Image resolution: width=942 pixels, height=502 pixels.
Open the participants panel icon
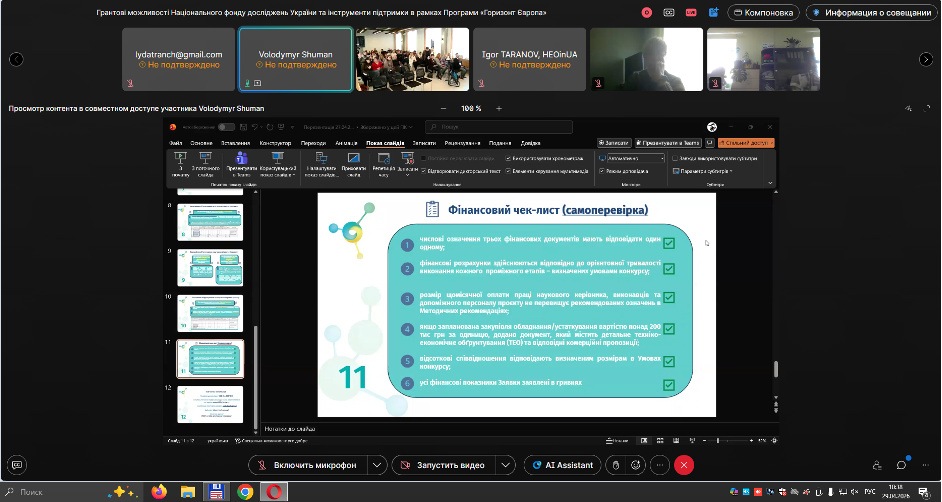(877, 465)
